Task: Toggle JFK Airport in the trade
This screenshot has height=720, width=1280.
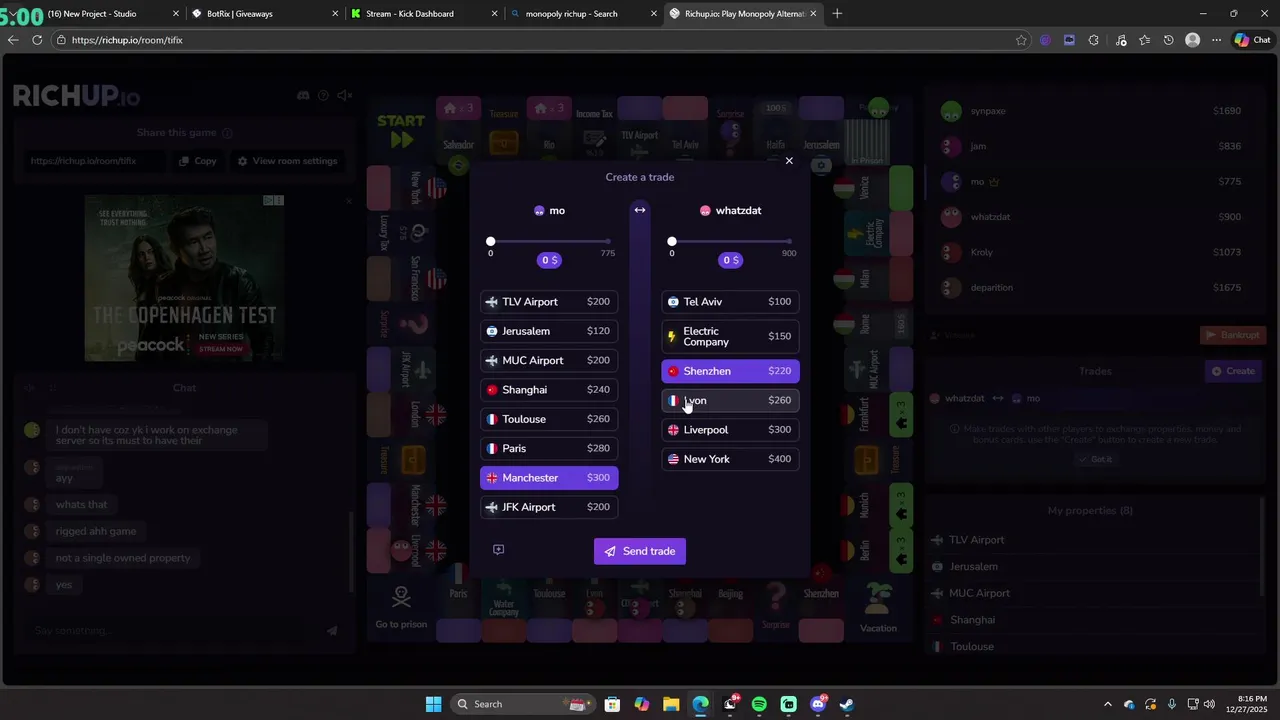Action: click(549, 507)
